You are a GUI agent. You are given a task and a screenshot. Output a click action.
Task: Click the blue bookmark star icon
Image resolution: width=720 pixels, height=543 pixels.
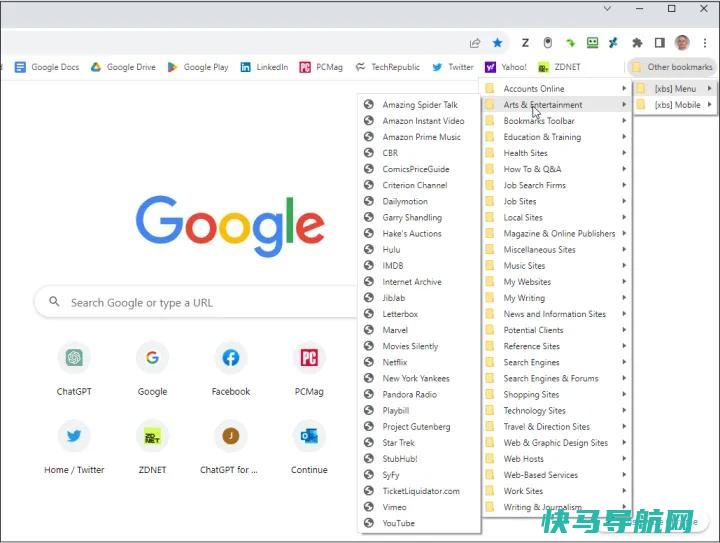click(x=497, y=43)
